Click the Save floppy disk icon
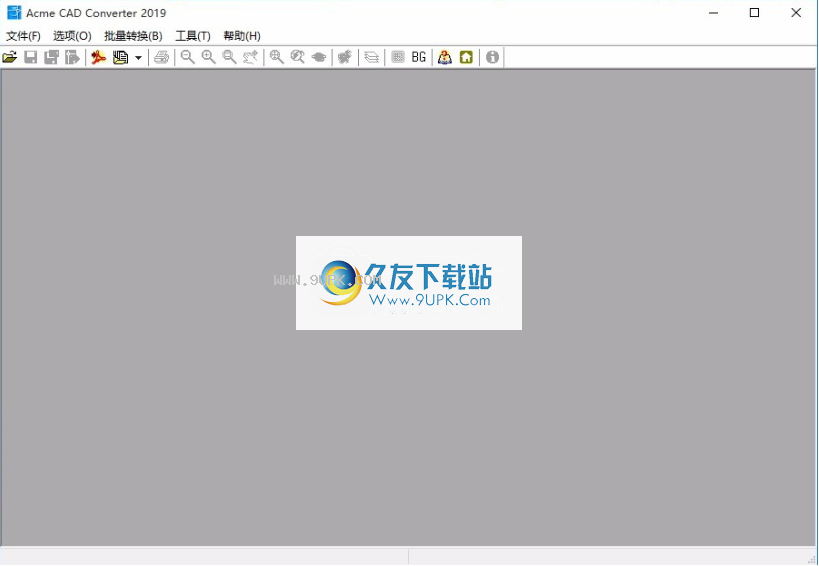 [31, 57]
